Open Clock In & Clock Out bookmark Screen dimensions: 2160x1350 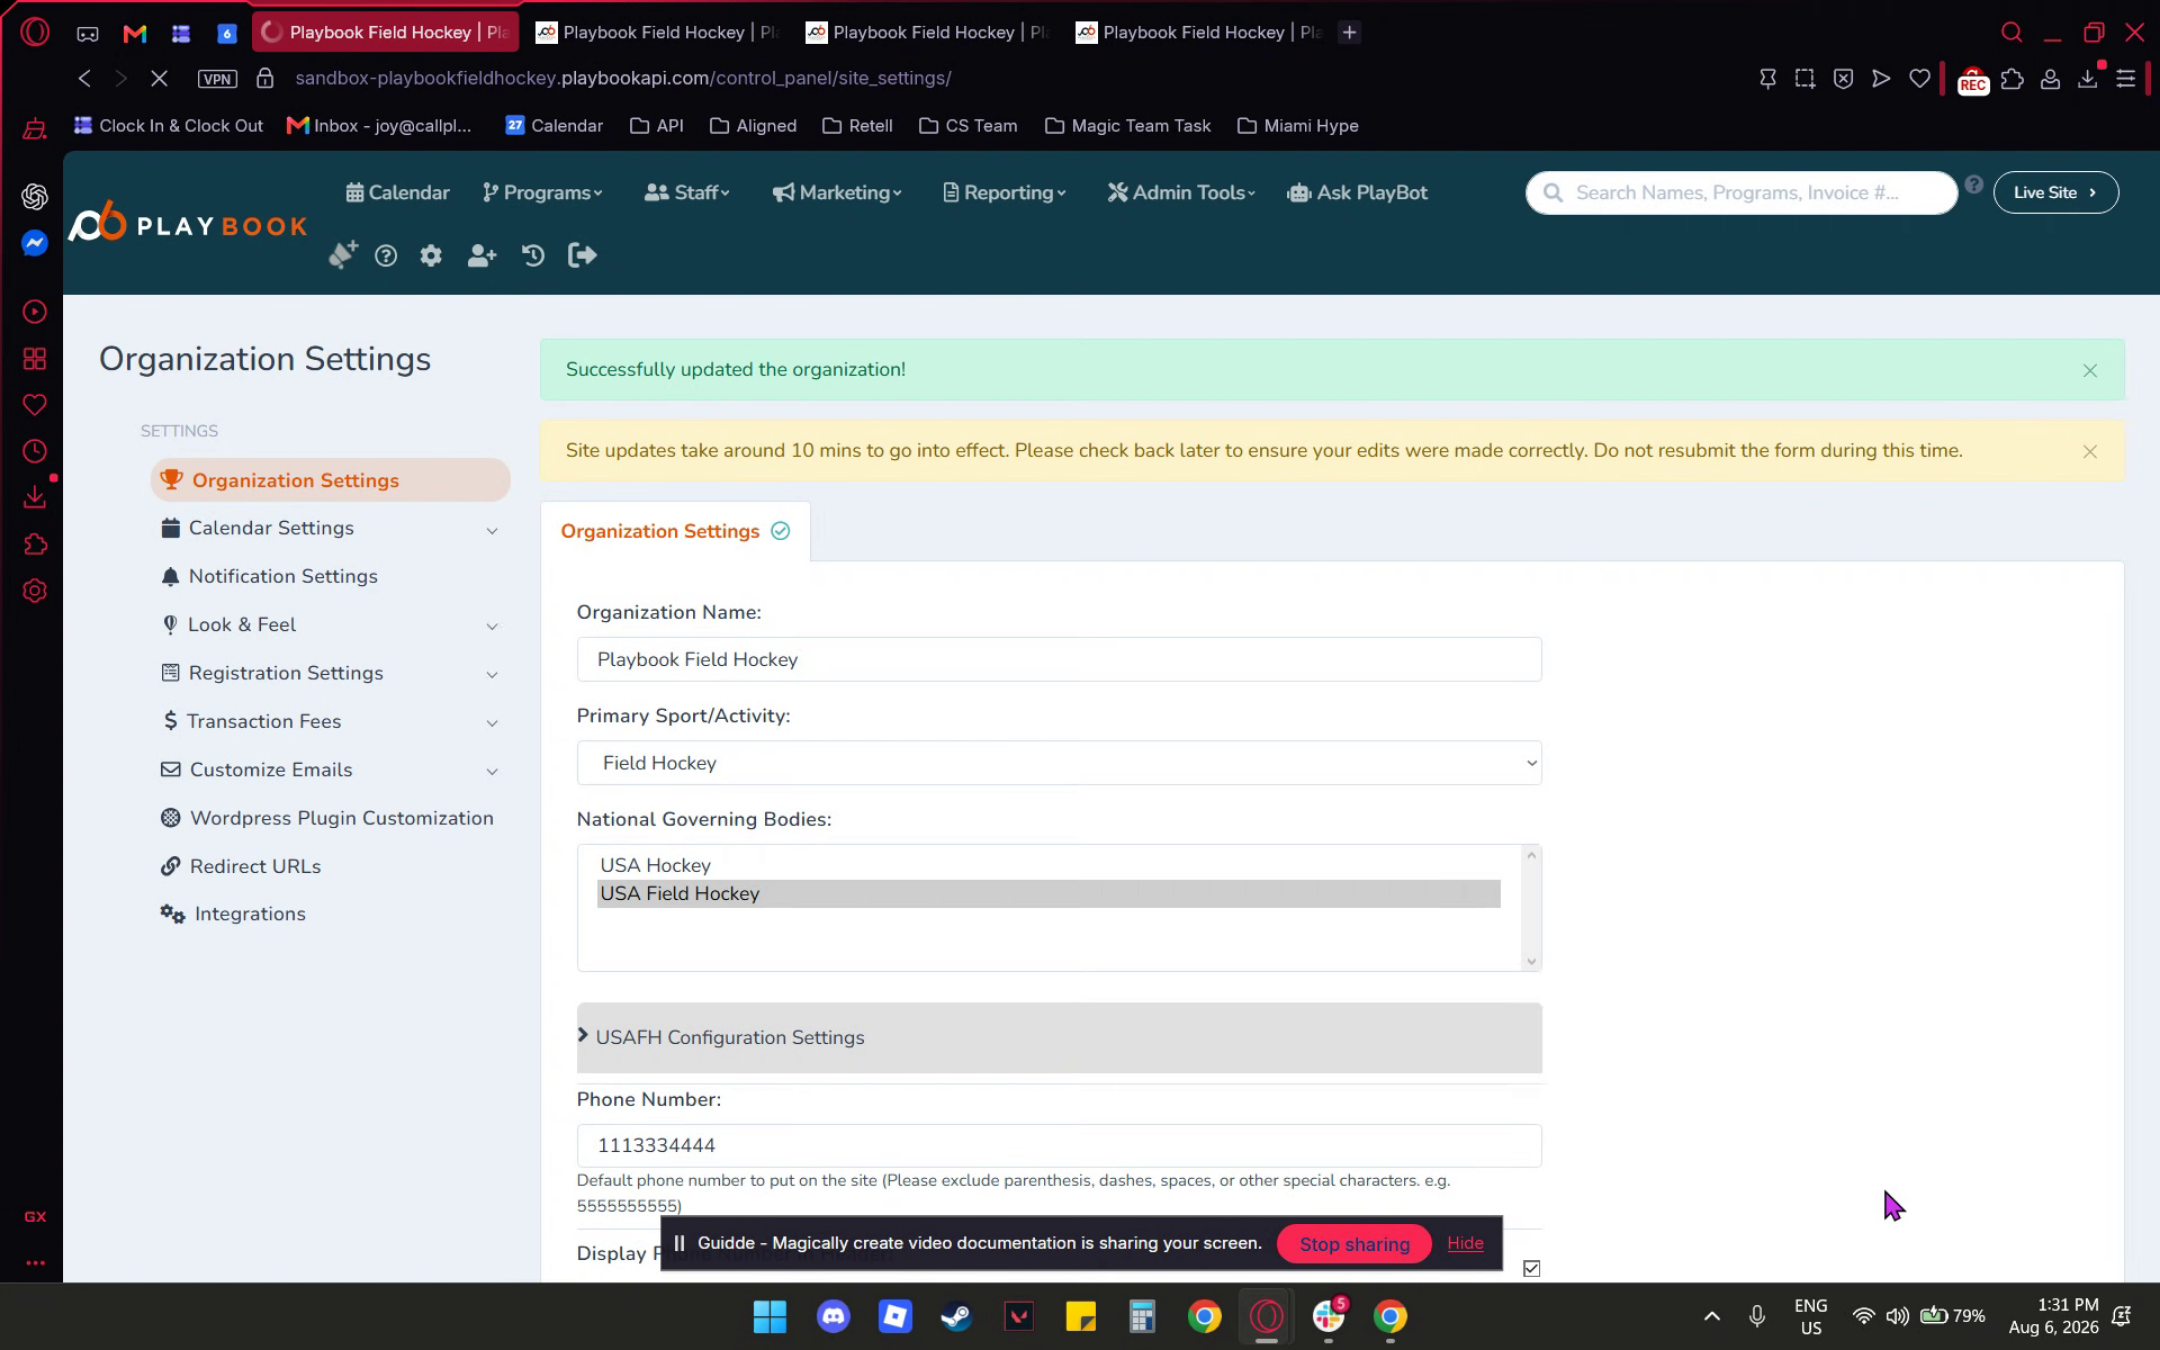pos(169,126)
